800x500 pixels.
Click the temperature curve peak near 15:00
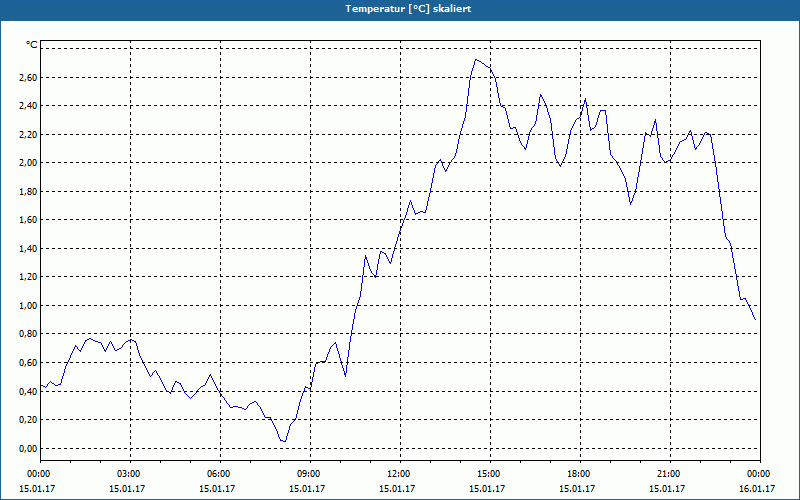(x=476, y=60)
